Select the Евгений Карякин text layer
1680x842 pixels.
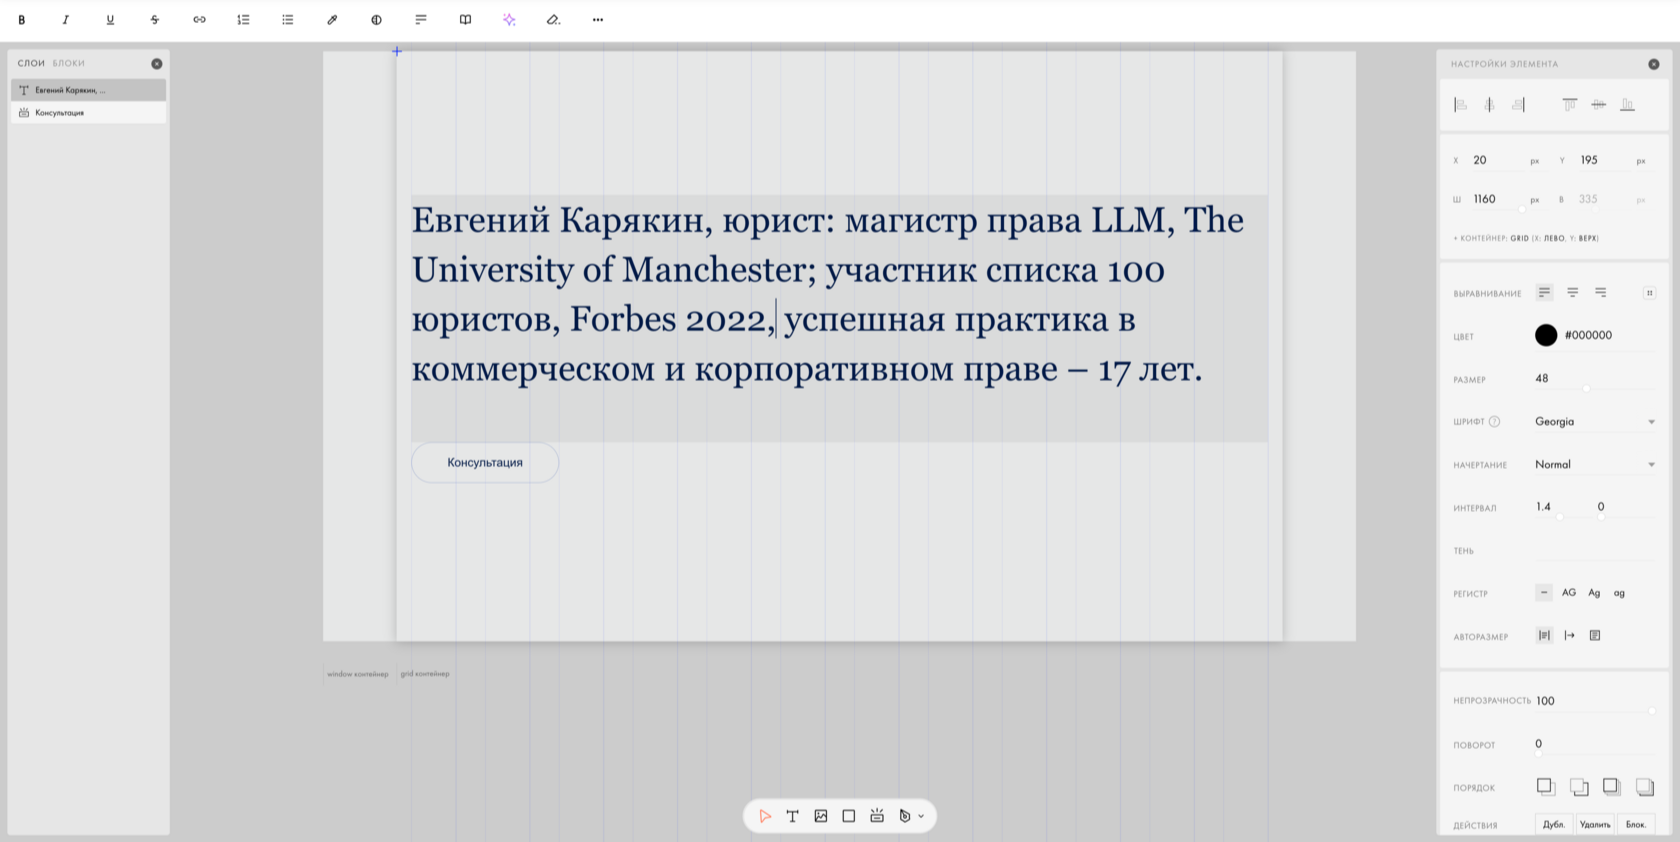88,90
